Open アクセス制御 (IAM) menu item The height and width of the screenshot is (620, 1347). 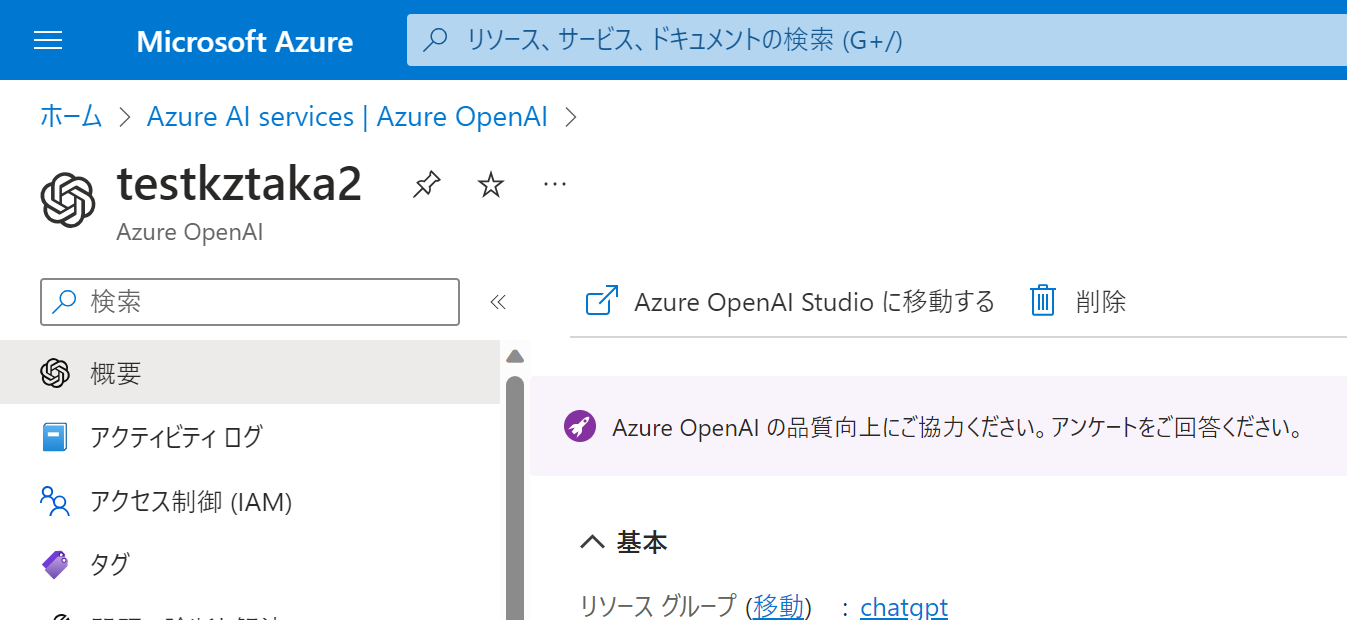pyautogui.click(x=190, y=501)
